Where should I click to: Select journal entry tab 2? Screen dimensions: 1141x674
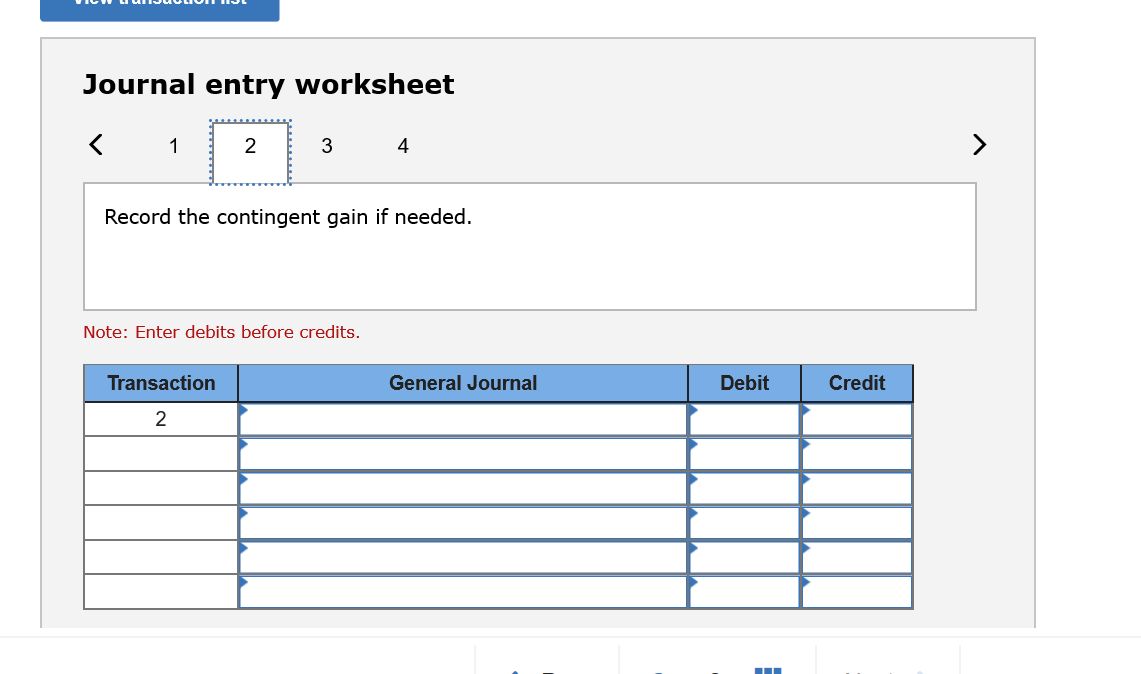tap(250, 152)
